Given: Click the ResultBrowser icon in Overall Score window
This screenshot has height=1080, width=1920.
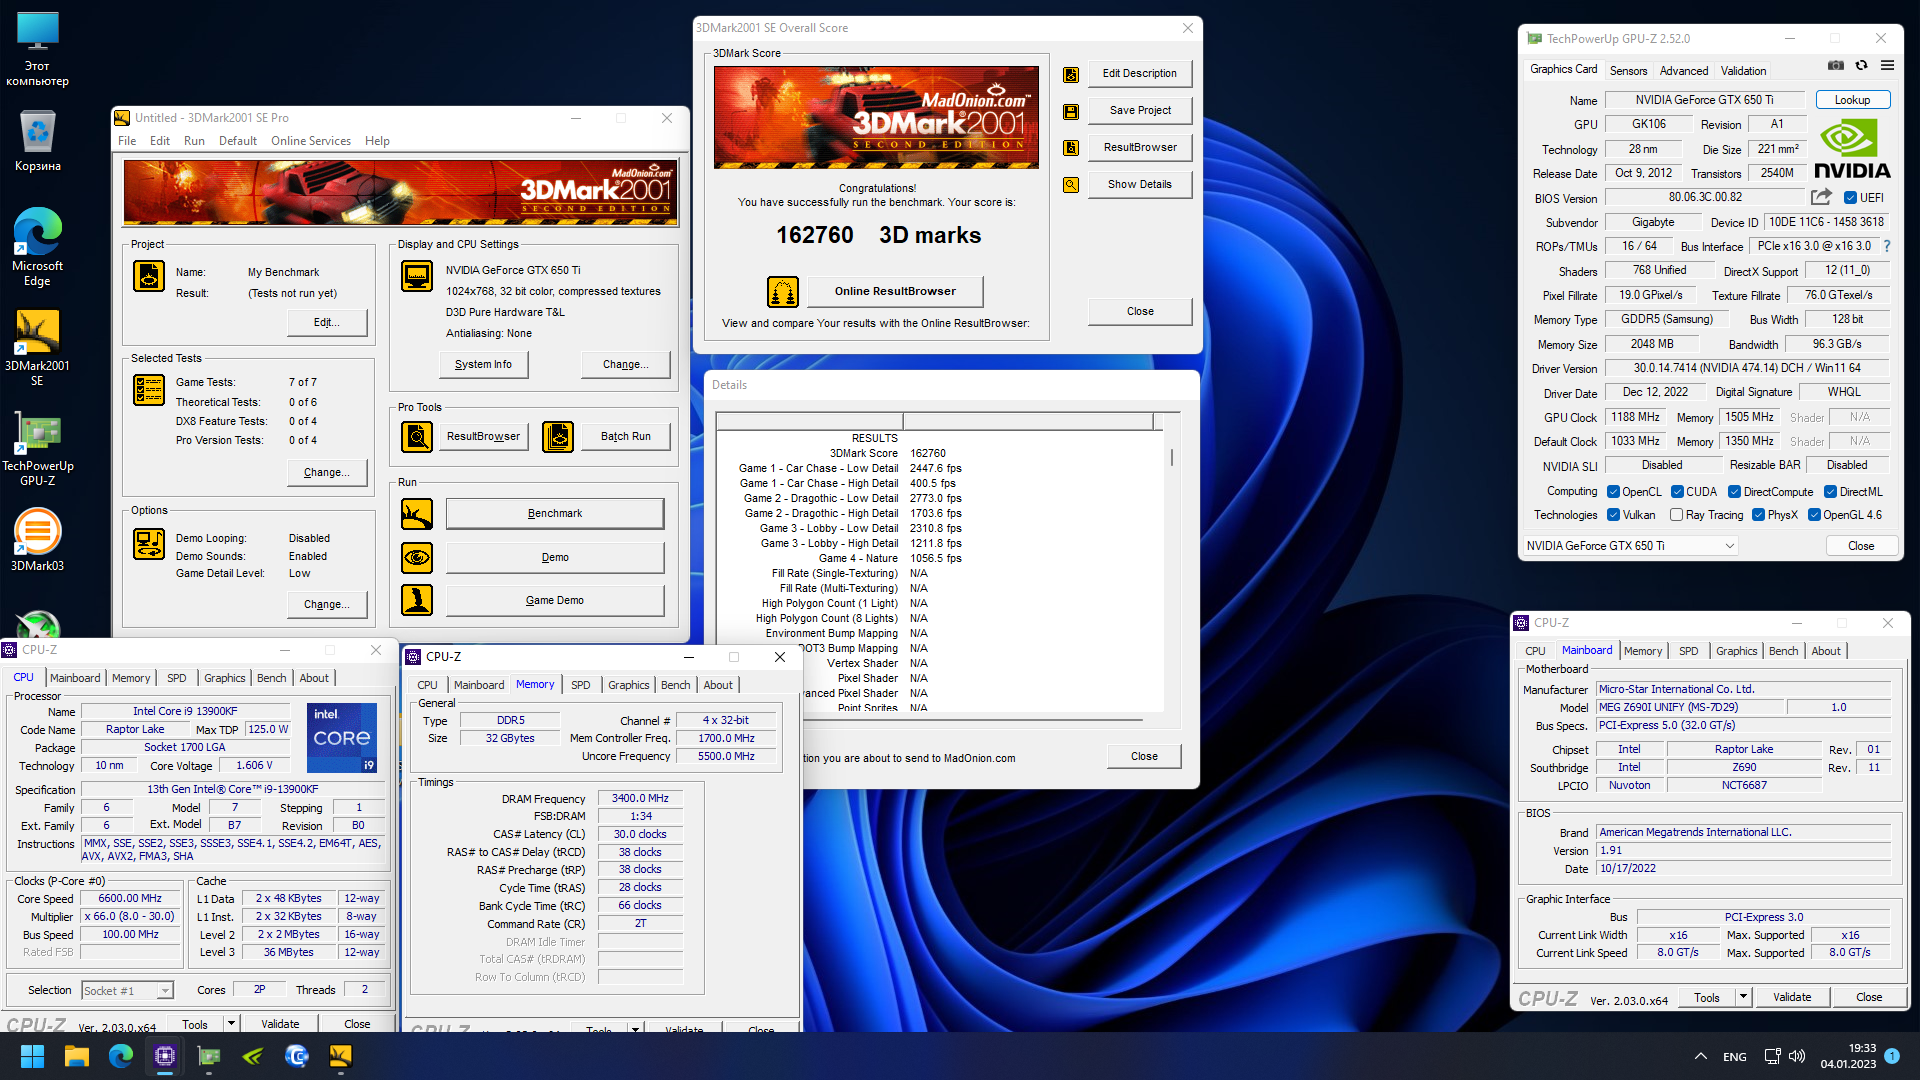Looking at the screenshot, I should click(x=1071, y=148).
